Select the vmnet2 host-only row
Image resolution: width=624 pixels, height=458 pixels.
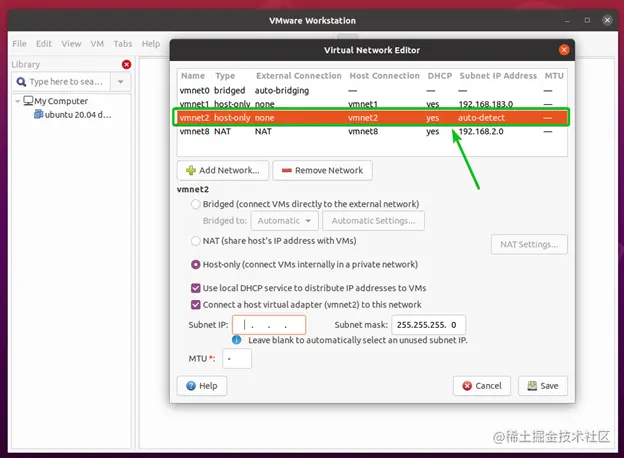click(x=372, y=118)
